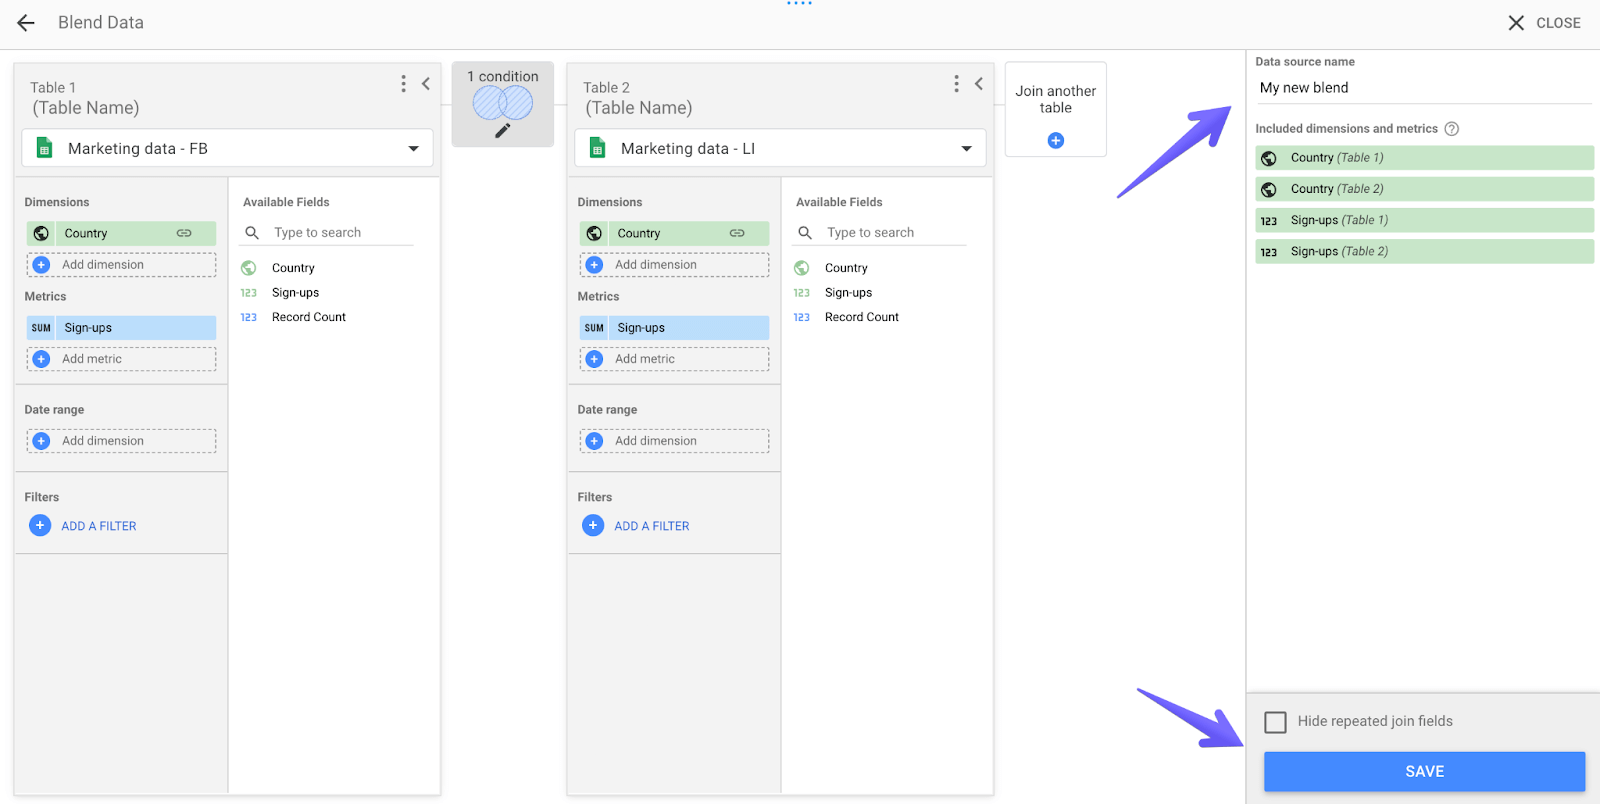Select Record Count in Table 1 available fields
Screen dimensions: 1600x804
click(x=308, y=317)
